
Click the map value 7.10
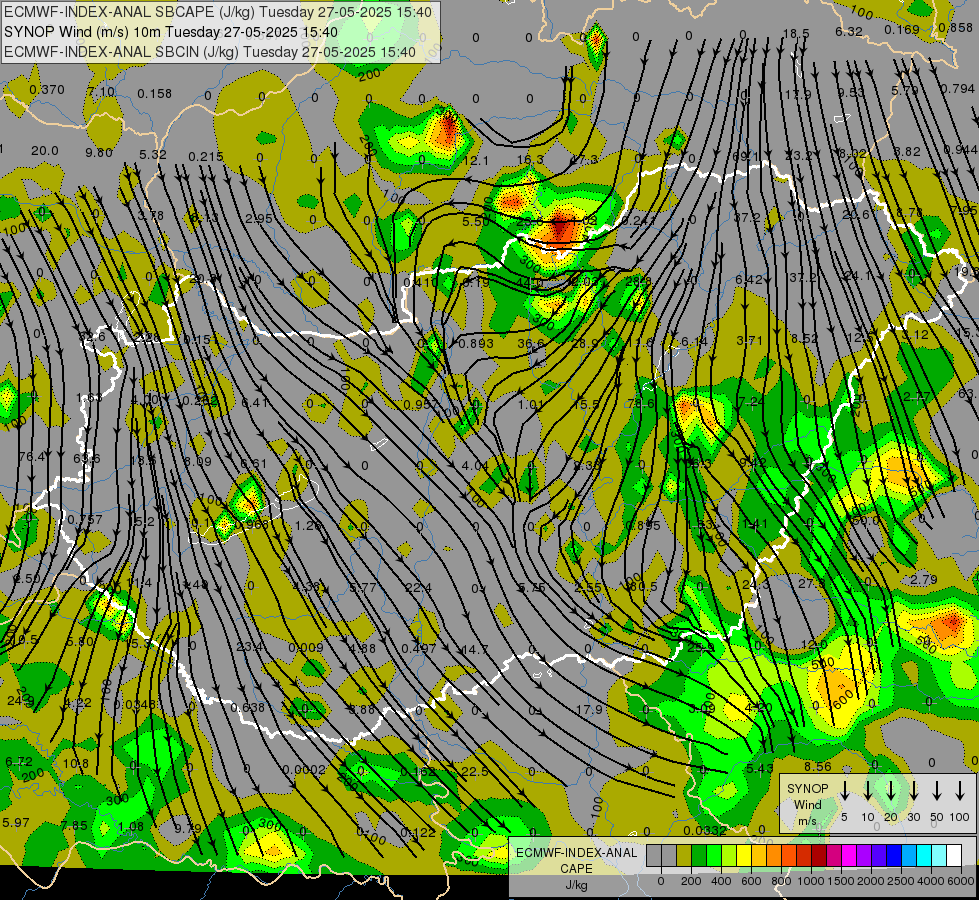point(101,92)
